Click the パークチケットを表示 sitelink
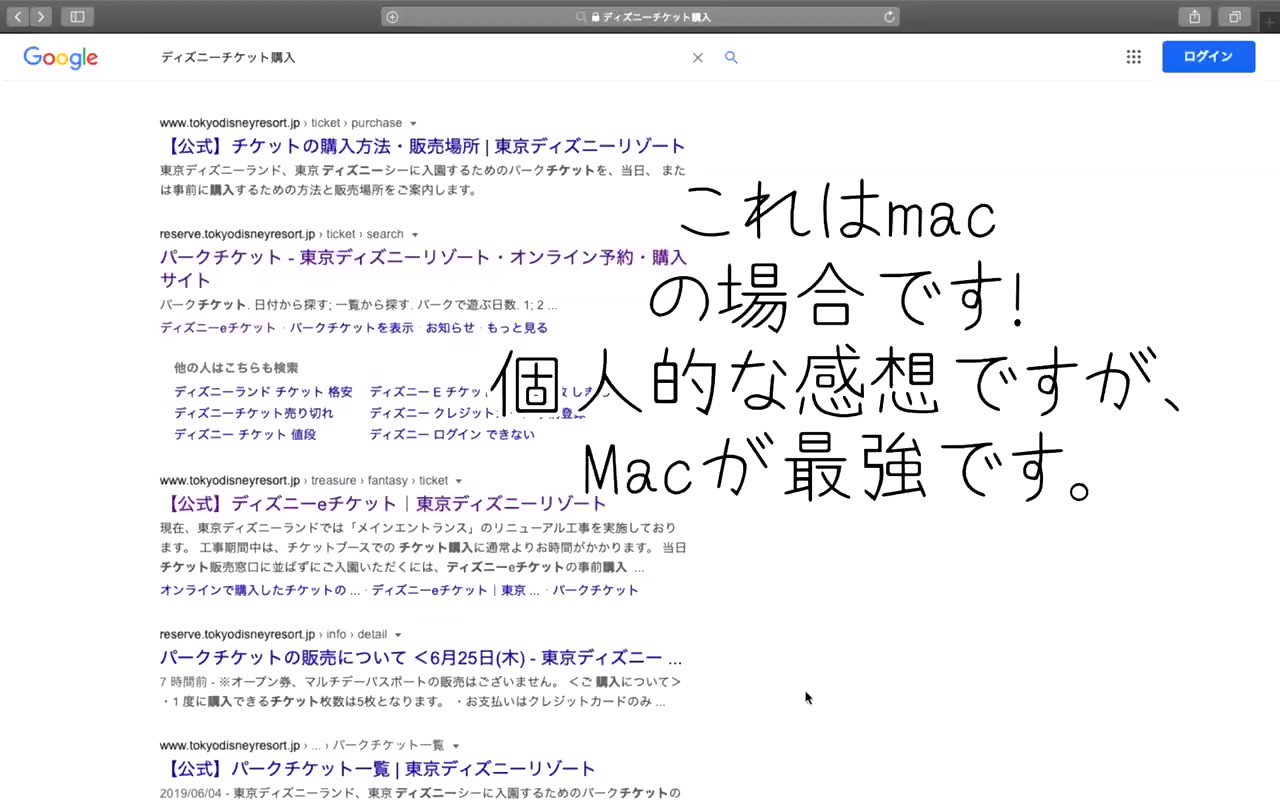Viewport: 1280px width, 800px height. point(351,328)
